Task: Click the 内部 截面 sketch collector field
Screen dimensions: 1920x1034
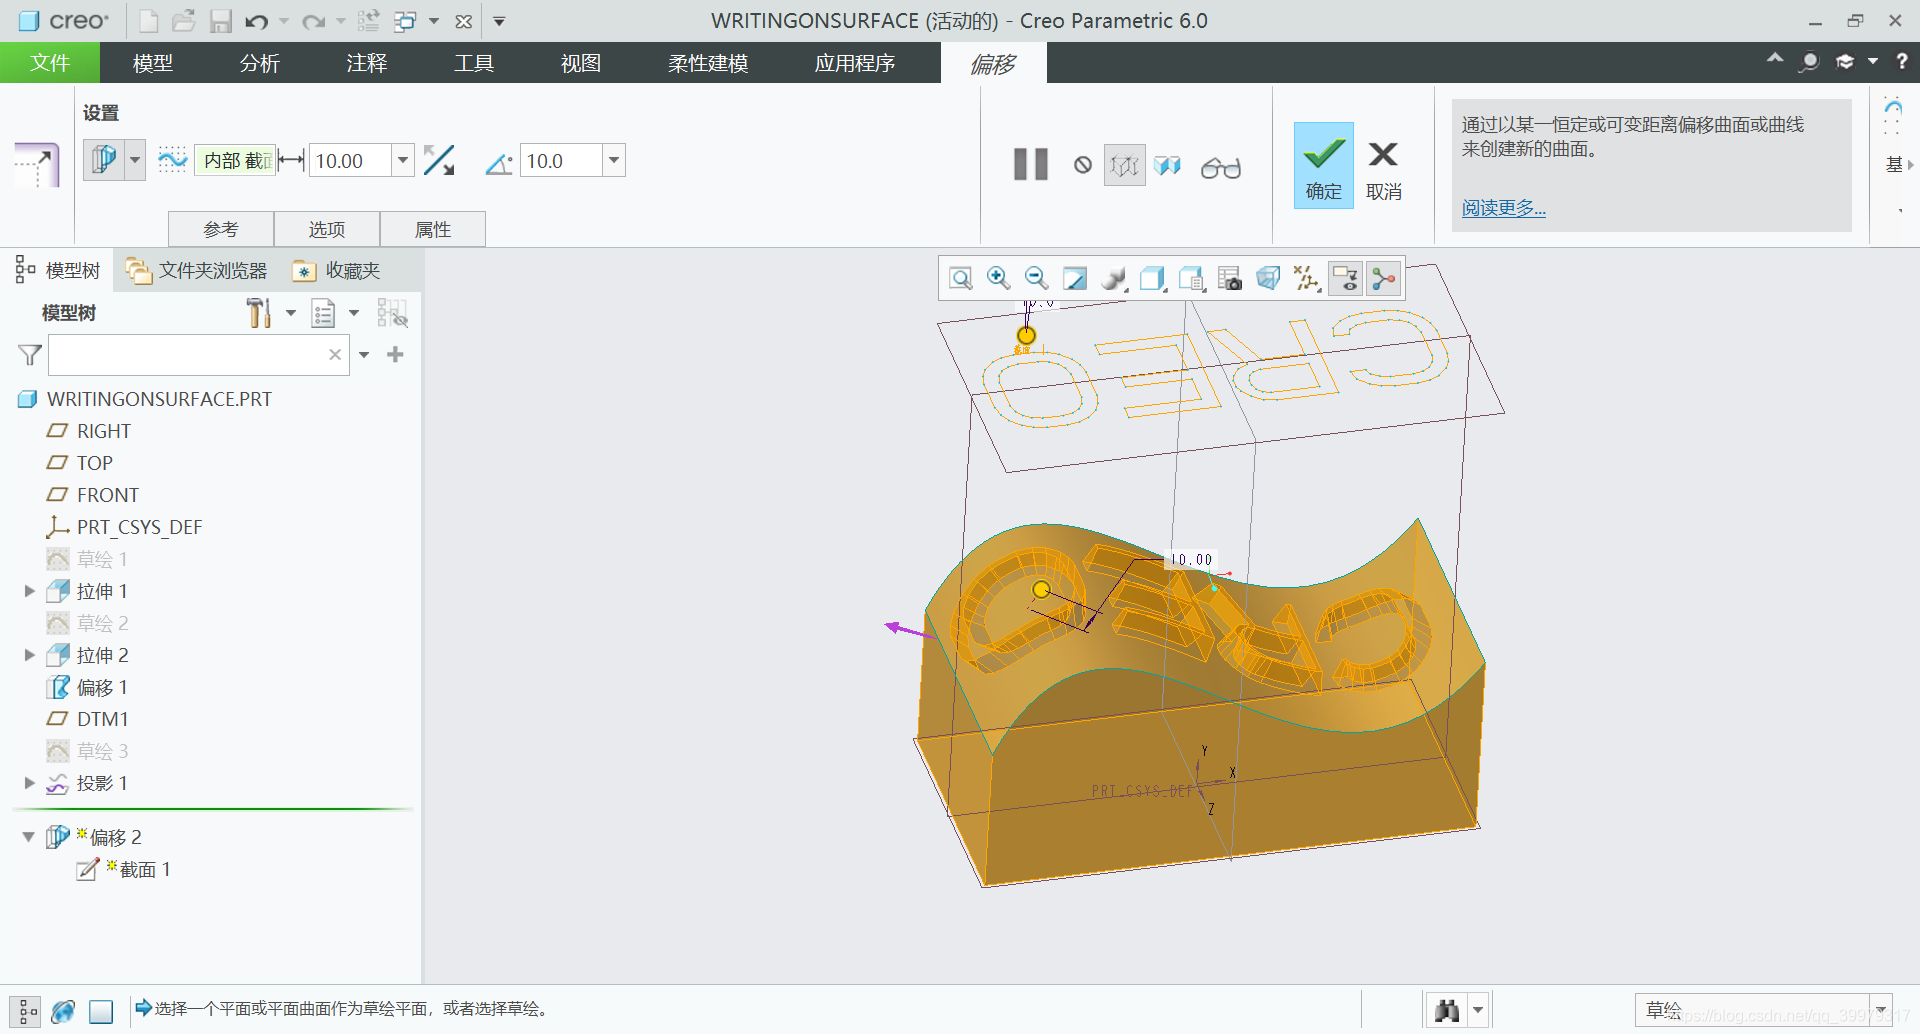Action: 235,160
